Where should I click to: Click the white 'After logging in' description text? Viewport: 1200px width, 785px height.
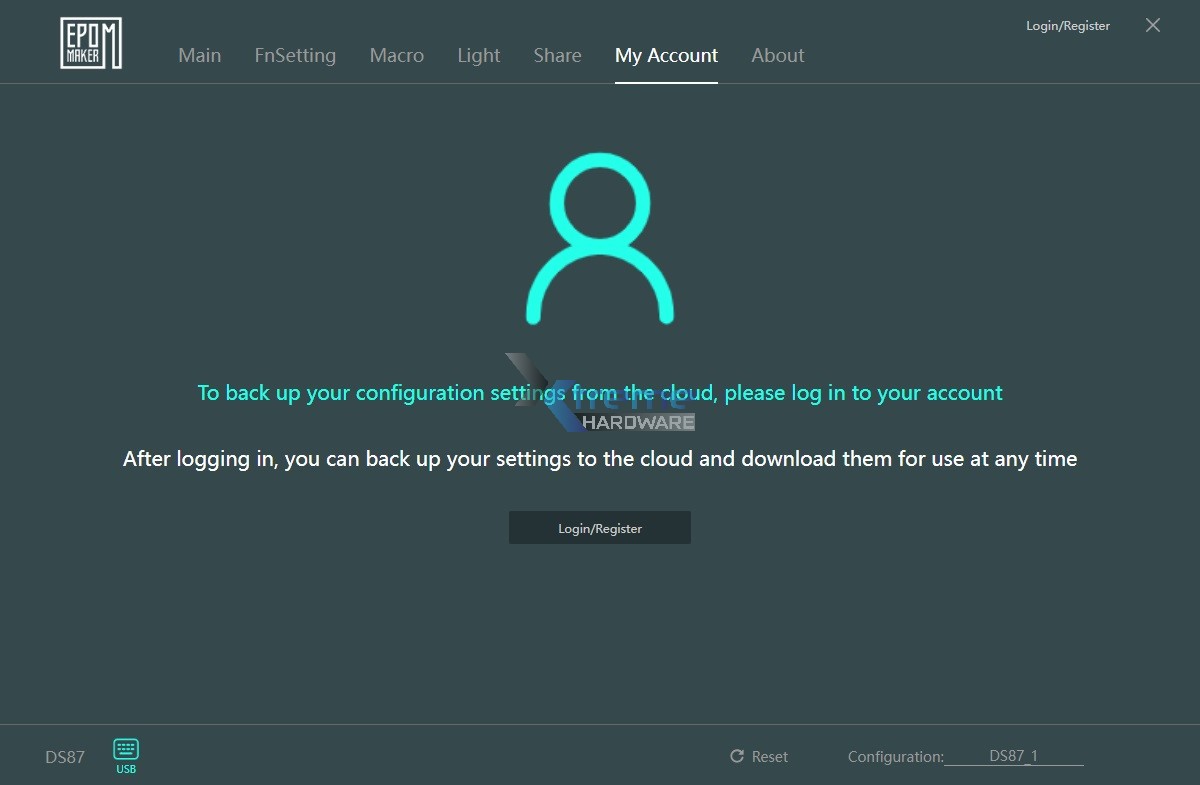pos(600,459)
